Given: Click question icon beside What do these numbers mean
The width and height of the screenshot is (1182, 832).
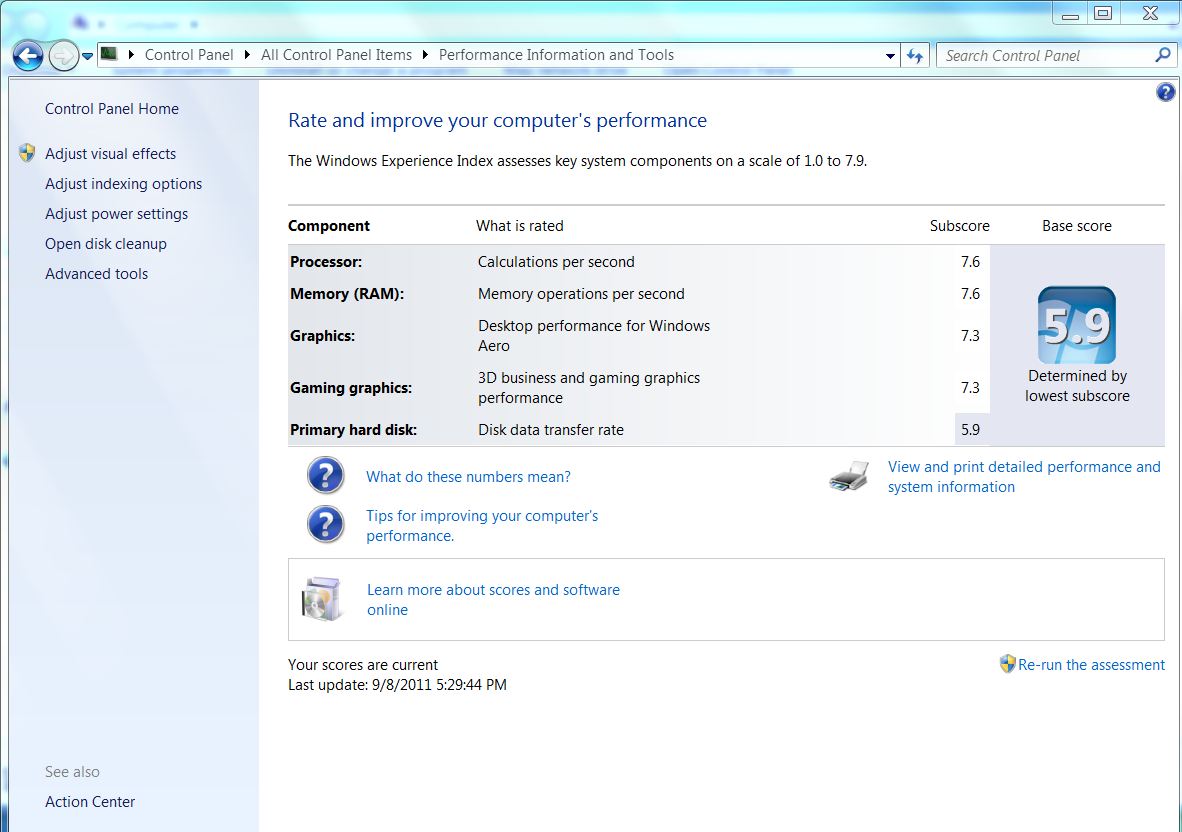Looking at the screenshot, I should point(326,476).
